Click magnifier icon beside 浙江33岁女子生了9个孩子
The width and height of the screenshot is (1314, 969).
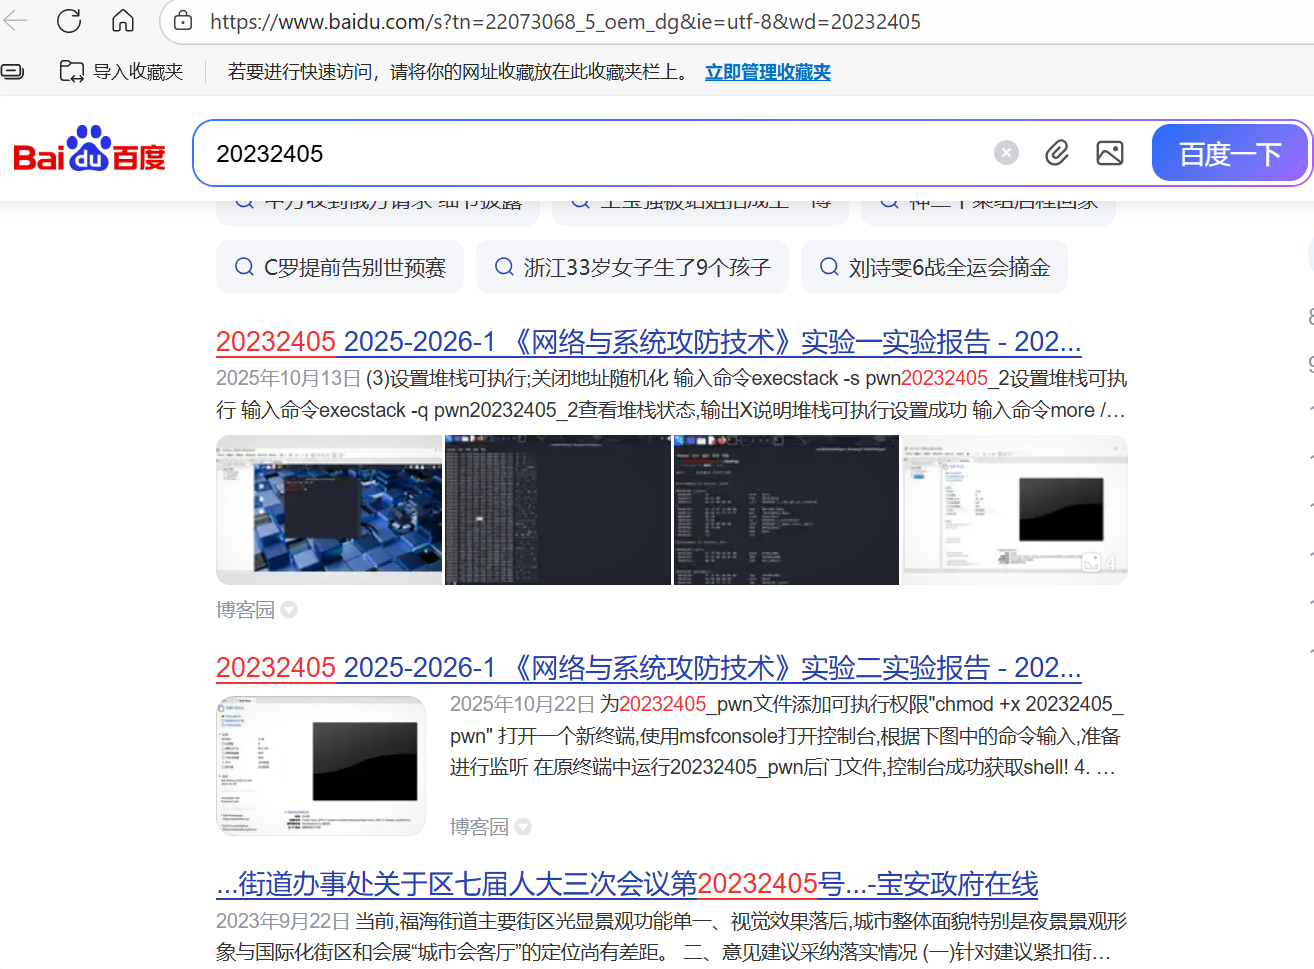[504, 267]
